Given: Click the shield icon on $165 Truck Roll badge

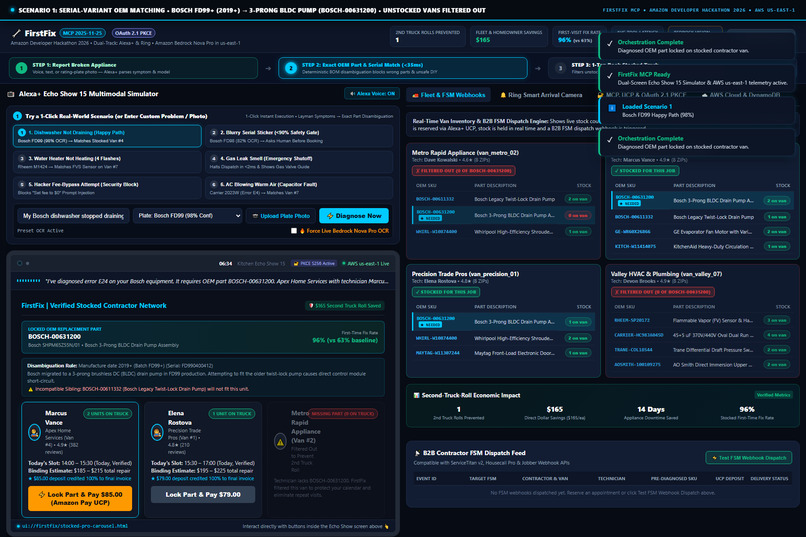Looking at the screenshot, I should click(x=311, y=306).
